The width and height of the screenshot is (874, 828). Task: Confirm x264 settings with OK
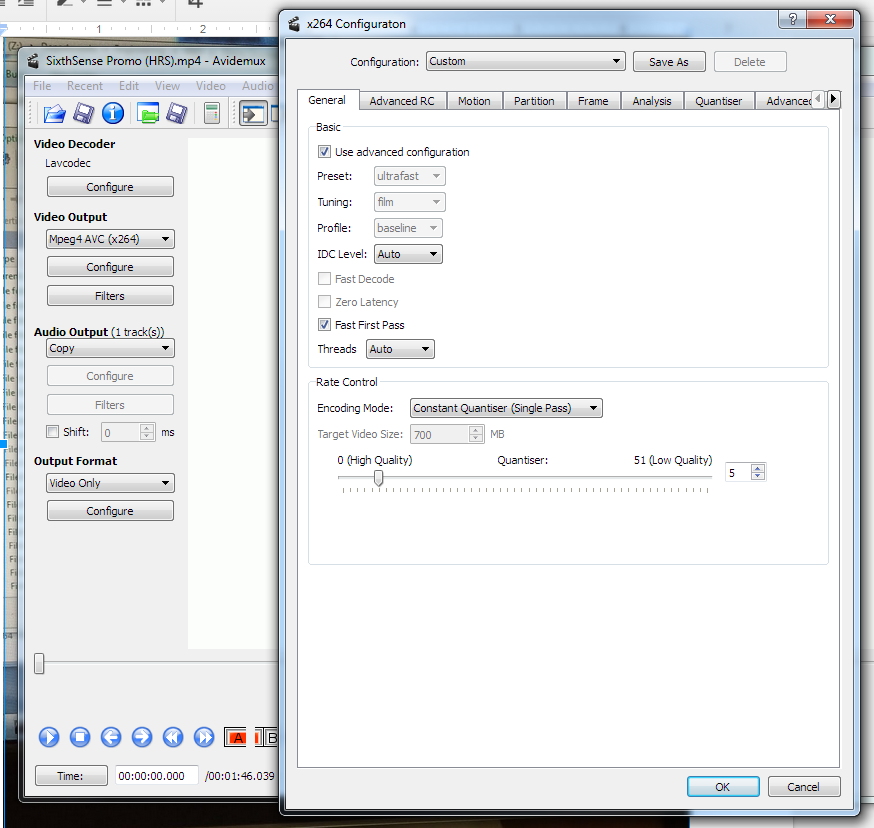pyautogui.click(x=722, y=787)
